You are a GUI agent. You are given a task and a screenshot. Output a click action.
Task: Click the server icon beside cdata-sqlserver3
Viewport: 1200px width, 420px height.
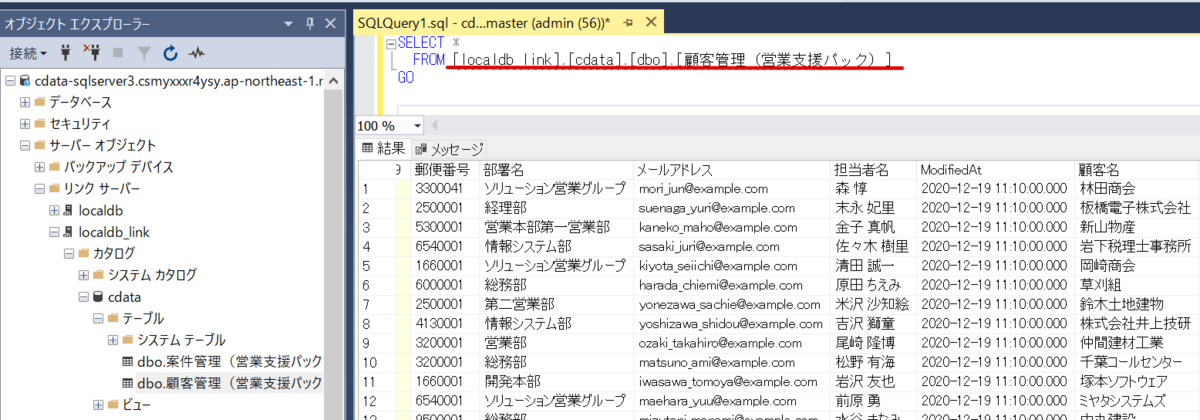pos(24,80)
